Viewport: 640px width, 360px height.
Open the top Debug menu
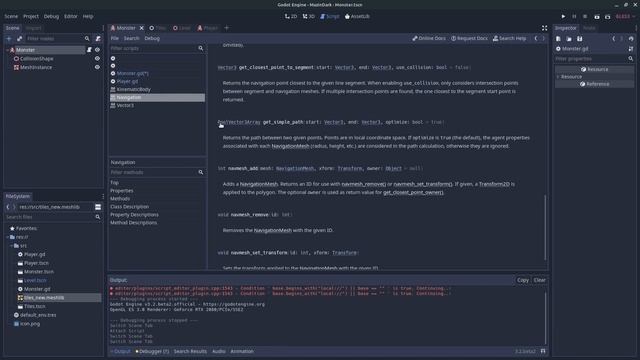51,16
